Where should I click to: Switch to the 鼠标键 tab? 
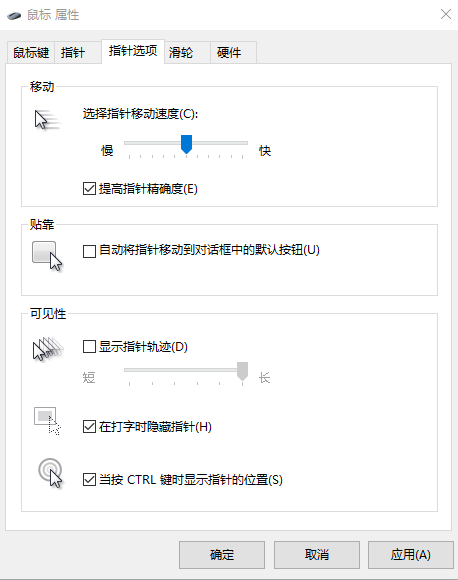click(x=31, y=53)
